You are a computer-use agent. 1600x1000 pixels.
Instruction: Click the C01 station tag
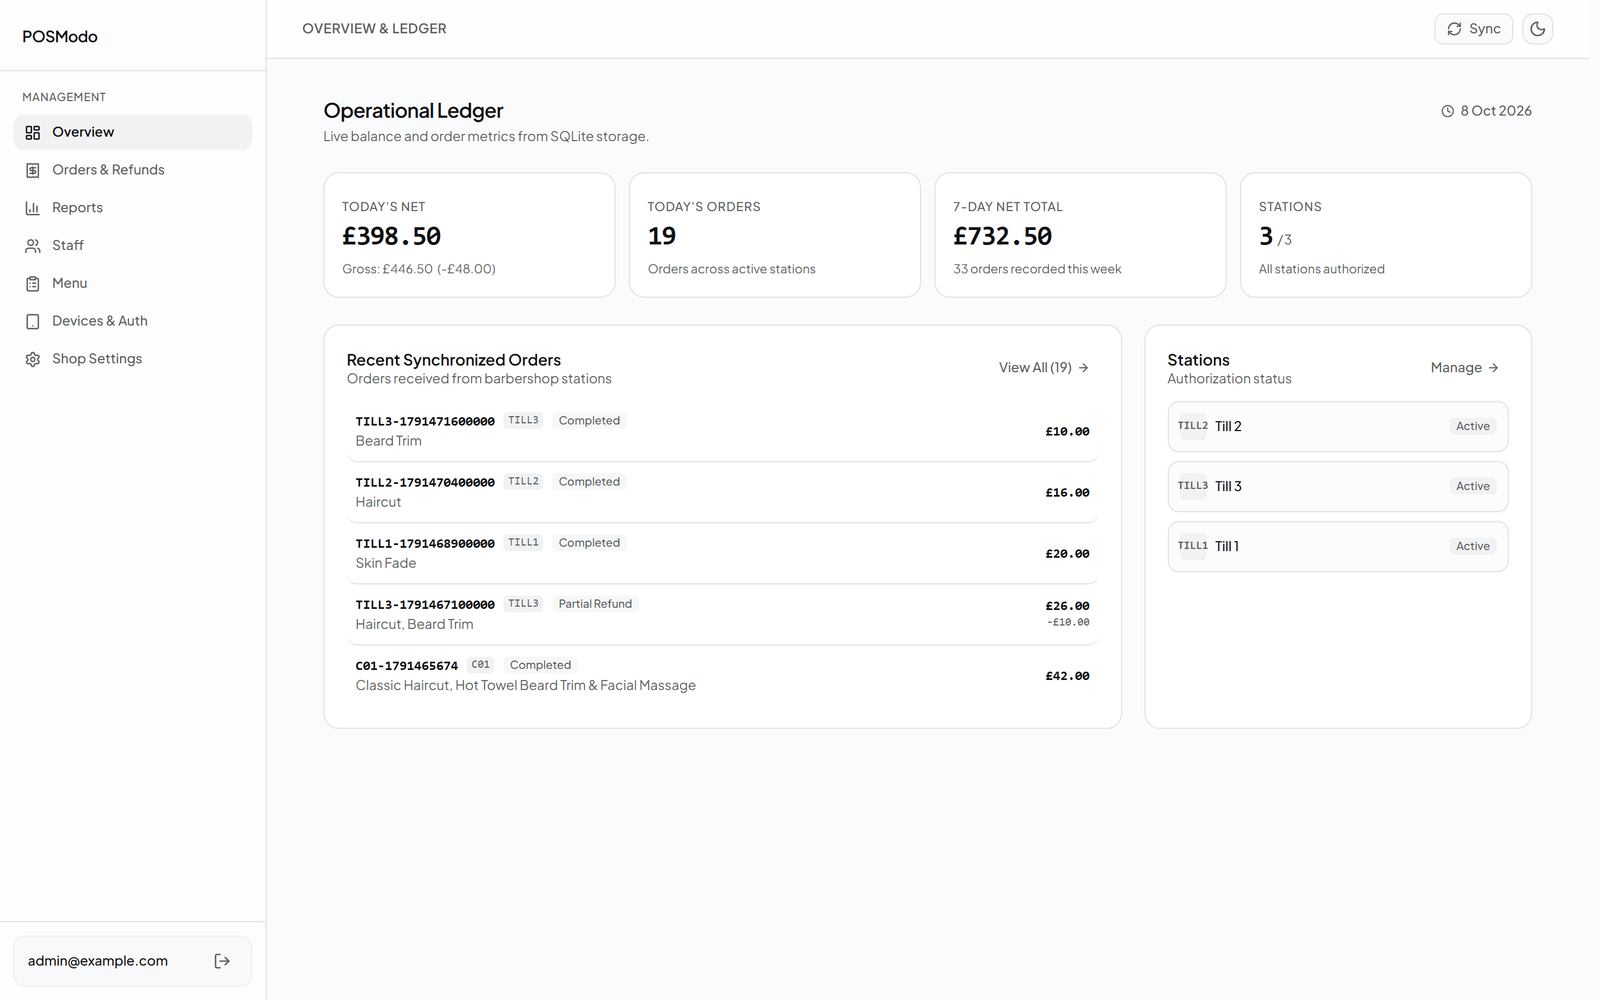pos(481,665)
